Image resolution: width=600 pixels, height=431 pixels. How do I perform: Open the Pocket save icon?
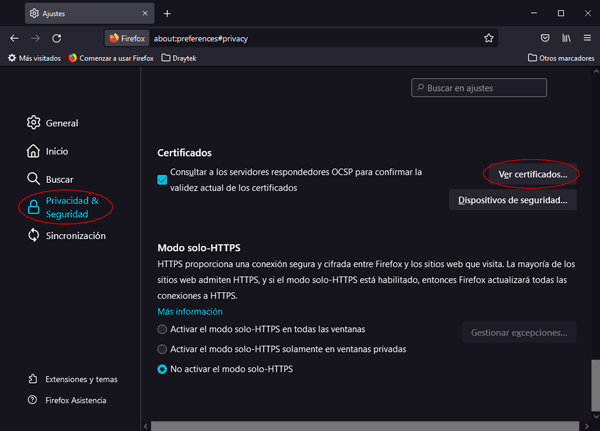[545, 38]
